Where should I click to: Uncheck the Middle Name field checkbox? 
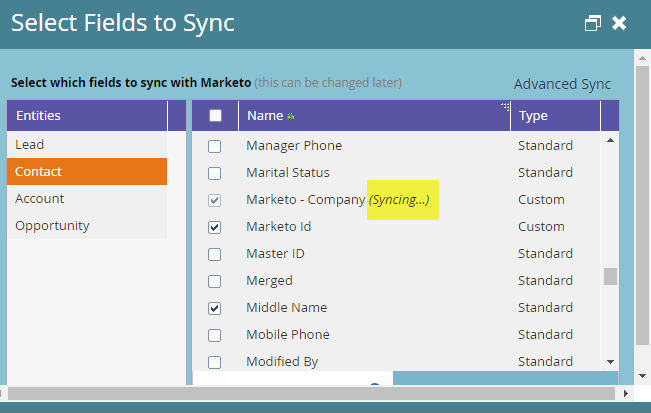[214, 308]
